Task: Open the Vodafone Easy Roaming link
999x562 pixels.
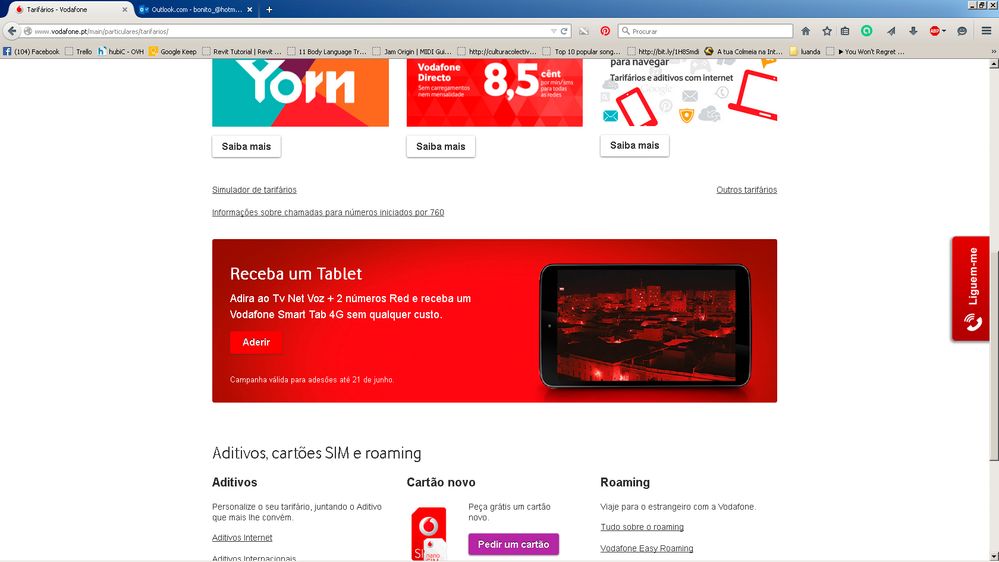Action: click(647, 548)
